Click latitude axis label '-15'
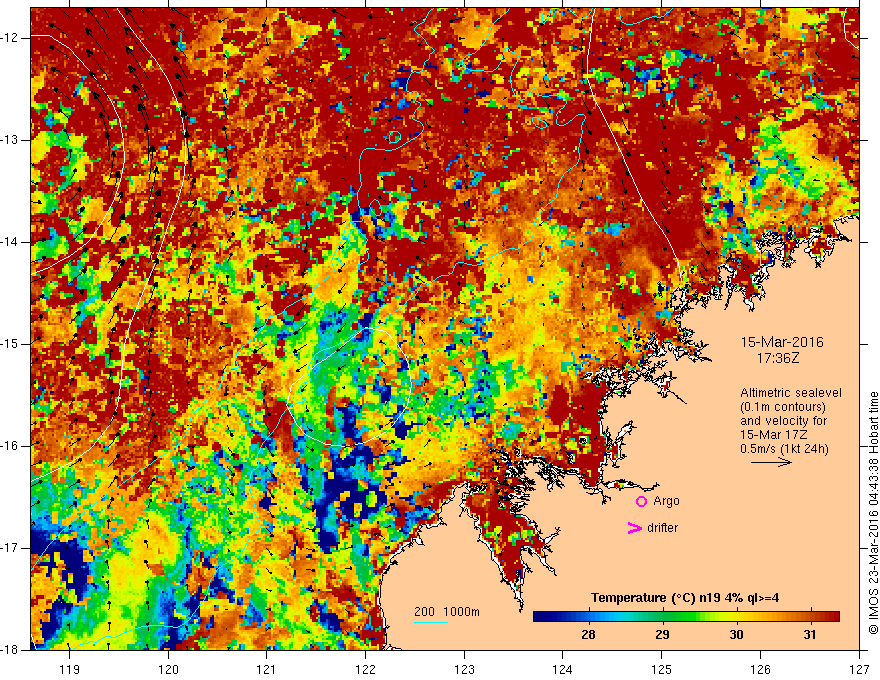880x680 pixels. [10, 344]
